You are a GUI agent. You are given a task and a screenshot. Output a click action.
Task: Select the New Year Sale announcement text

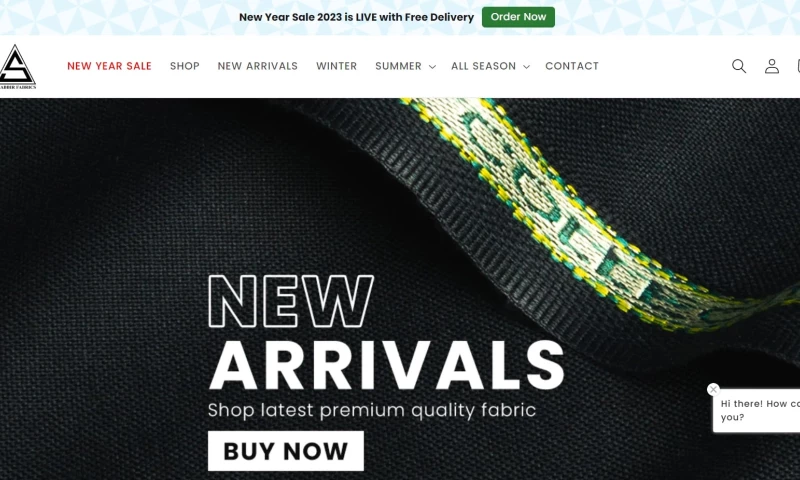[356, 17]
